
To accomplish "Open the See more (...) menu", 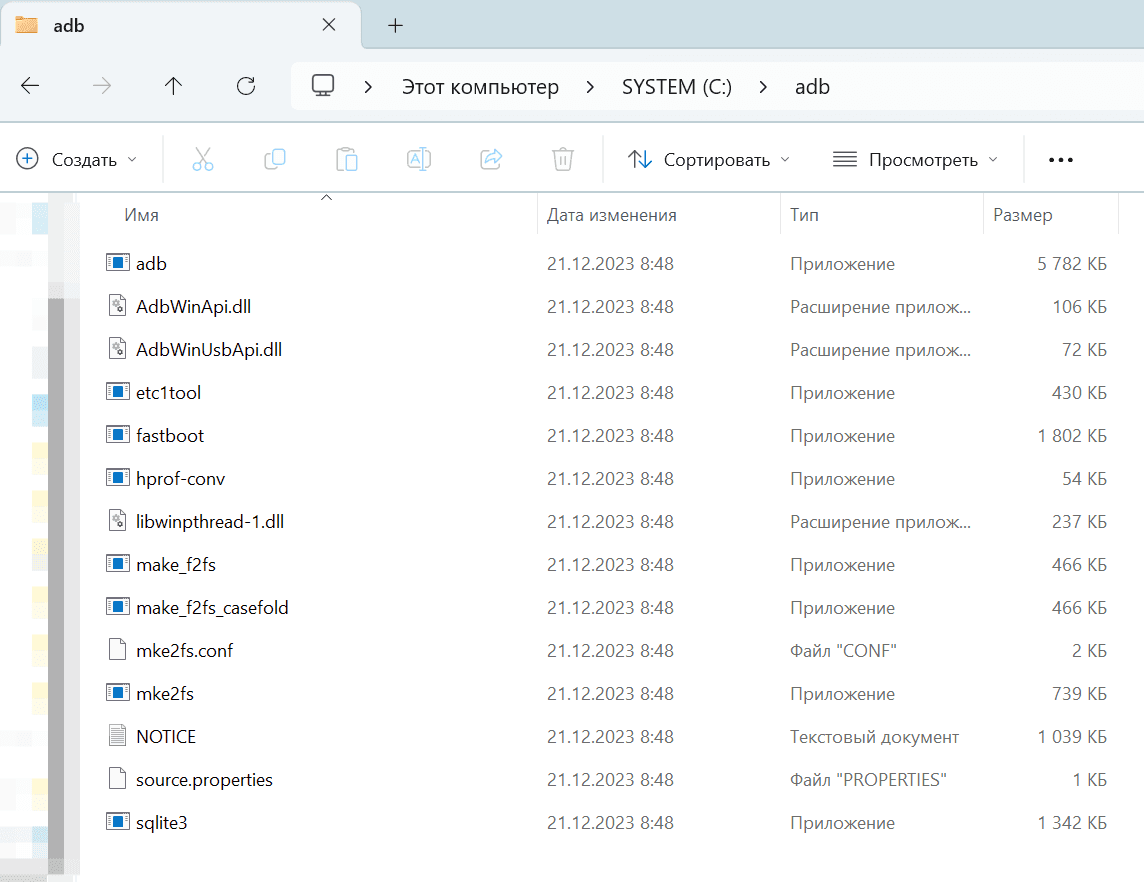I will coord(1061,159).
